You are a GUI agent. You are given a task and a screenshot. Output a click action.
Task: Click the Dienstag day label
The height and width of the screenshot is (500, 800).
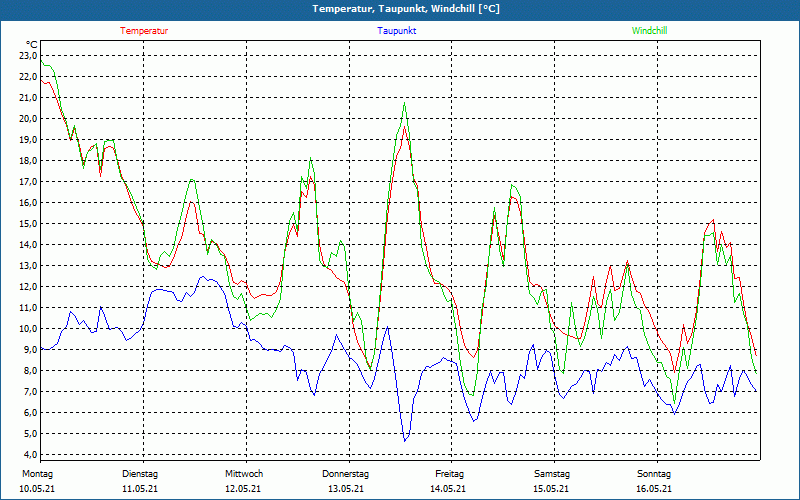coord(140,474)
